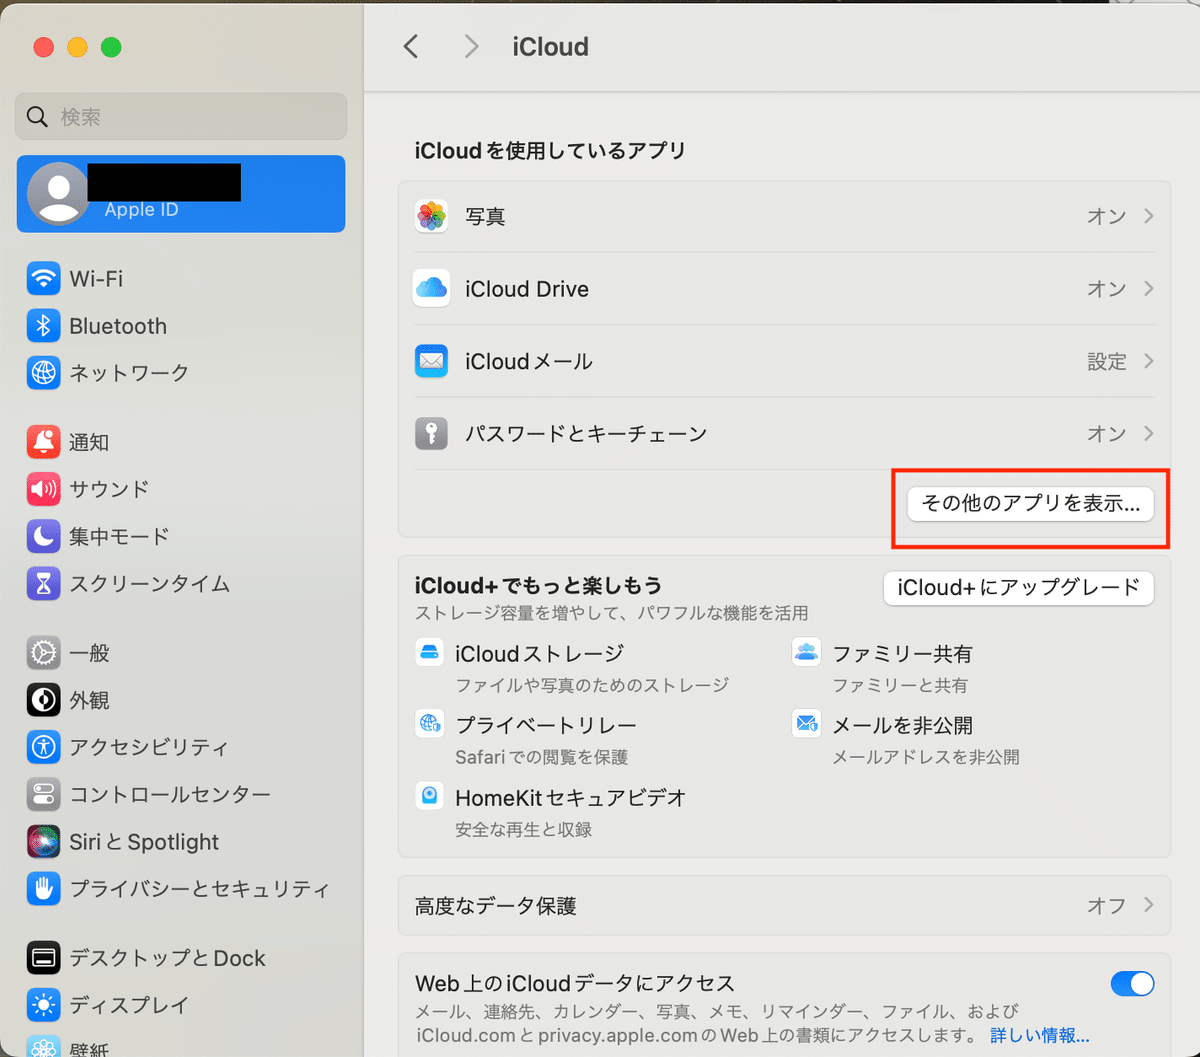1200x1057 pixels.
Task: Click the 写真 Photos flower icon
Action: (x=431, y=216)
